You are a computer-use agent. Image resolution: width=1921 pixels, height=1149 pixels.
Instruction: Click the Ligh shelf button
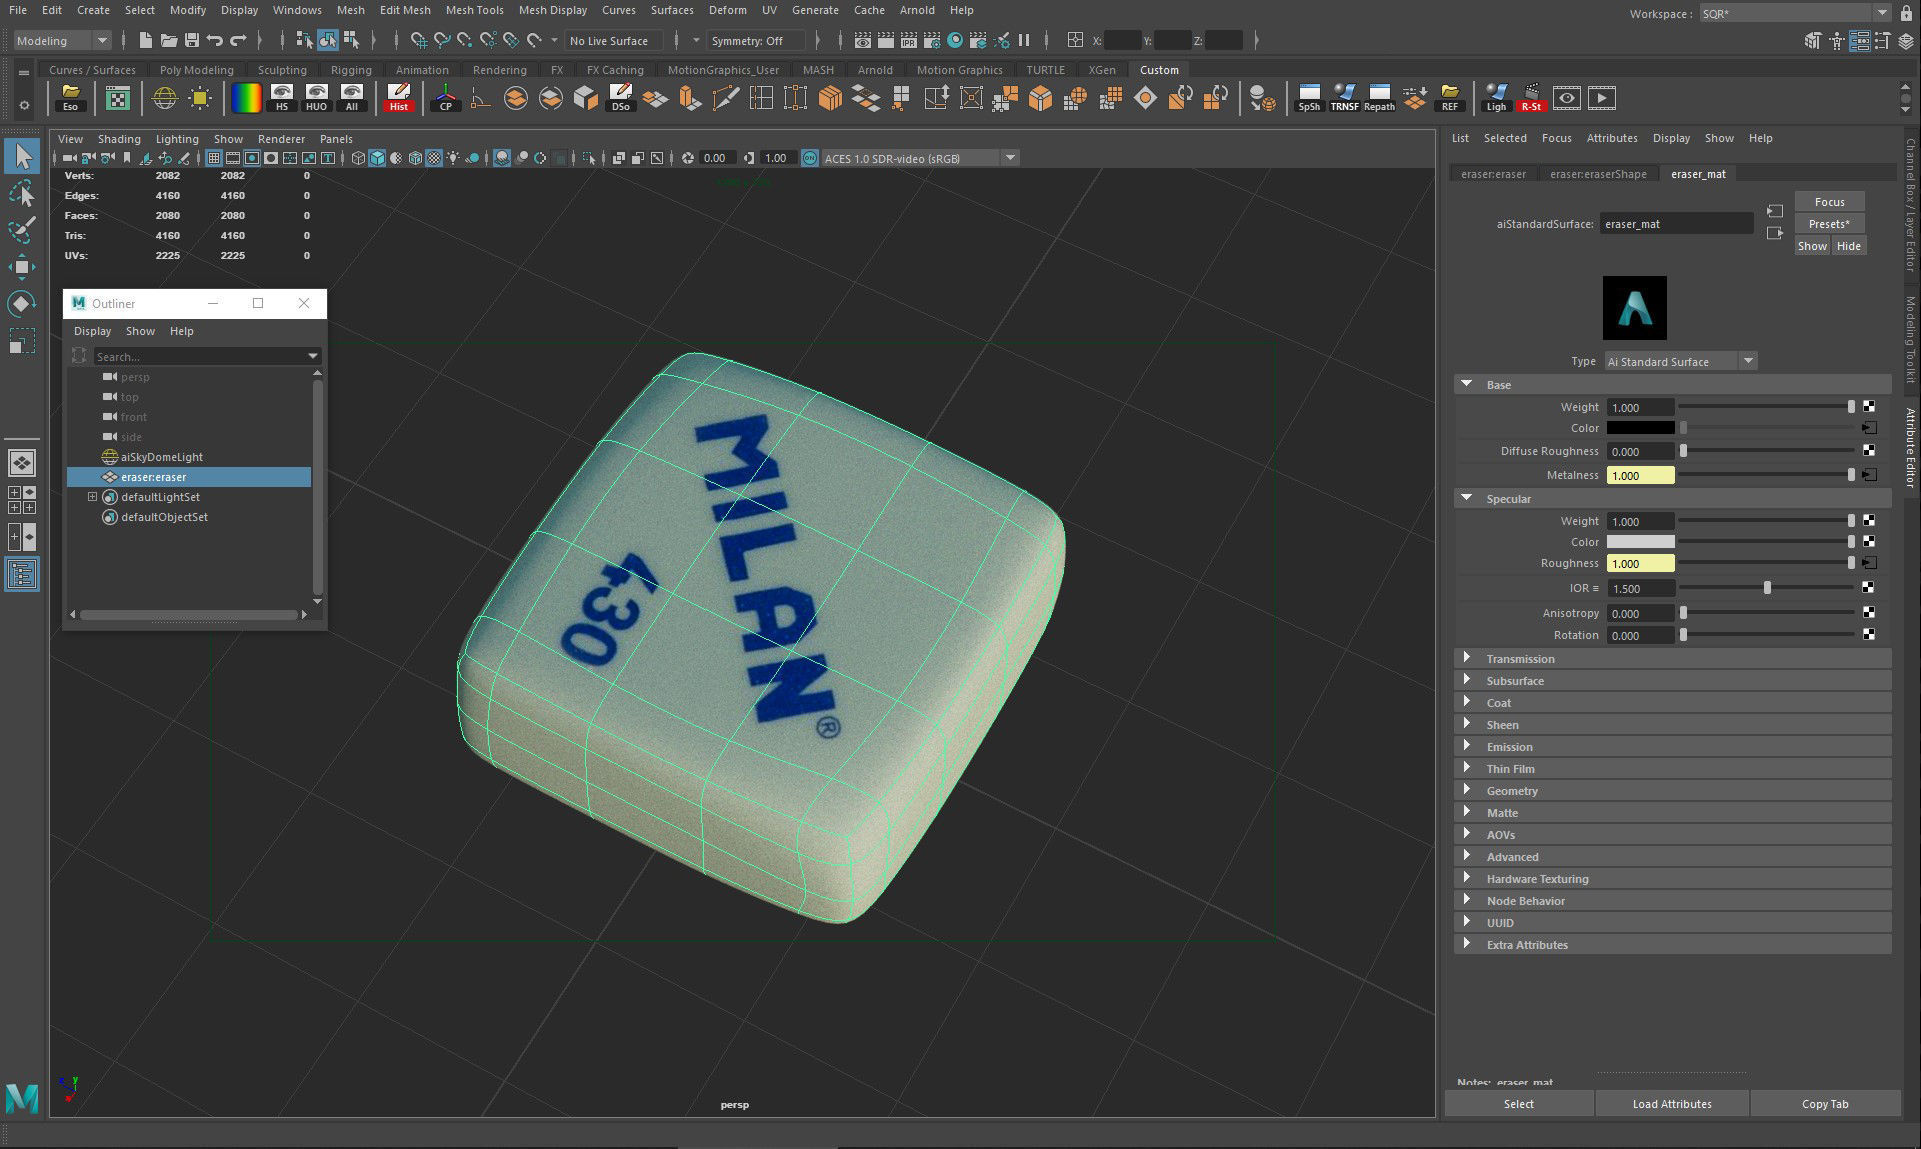click(1496, 98)
